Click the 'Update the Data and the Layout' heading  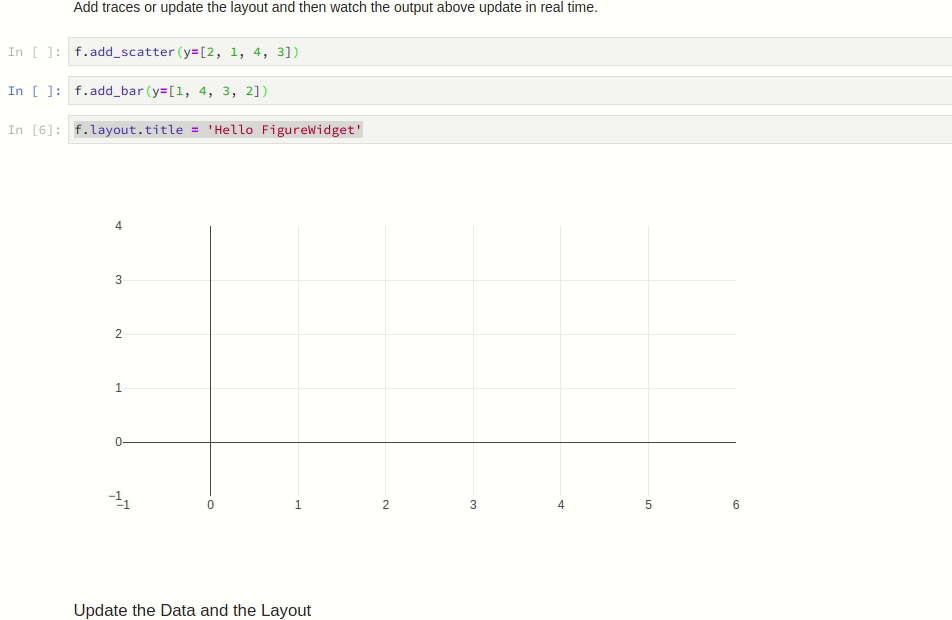pyautogui.click(x=191, y=610)
